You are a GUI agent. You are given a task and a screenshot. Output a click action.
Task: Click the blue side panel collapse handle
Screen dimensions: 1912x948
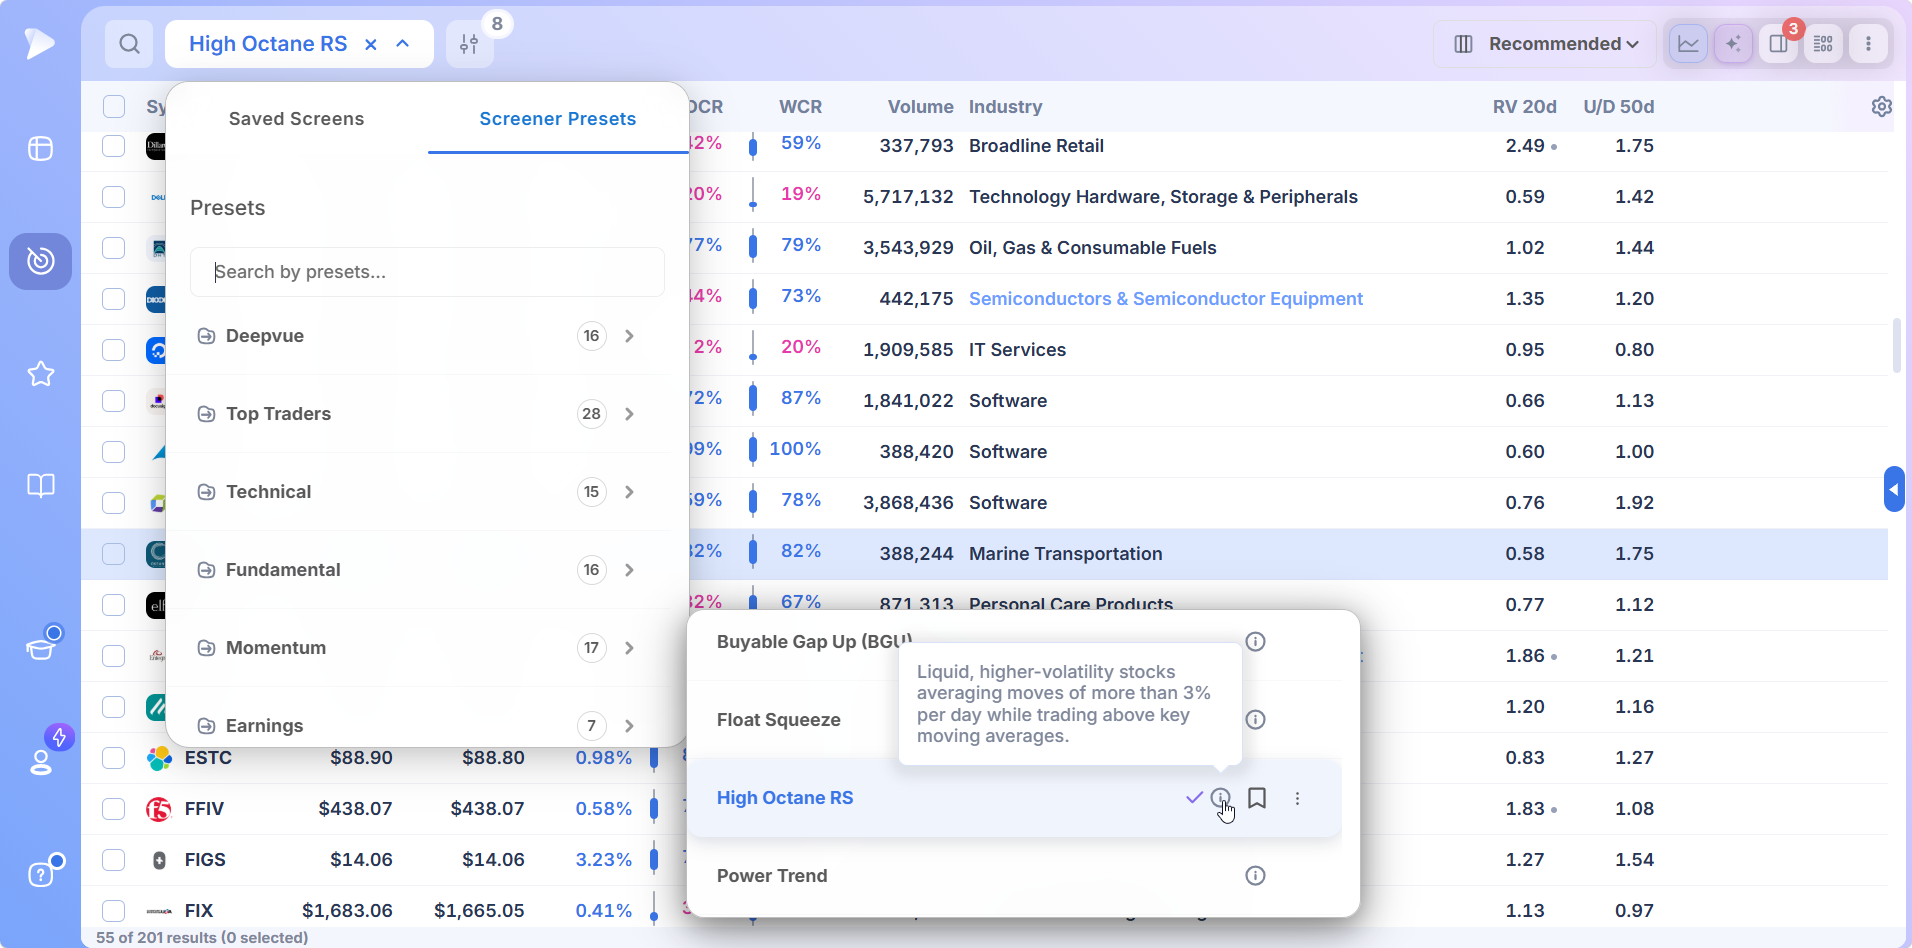point(1894,489)
